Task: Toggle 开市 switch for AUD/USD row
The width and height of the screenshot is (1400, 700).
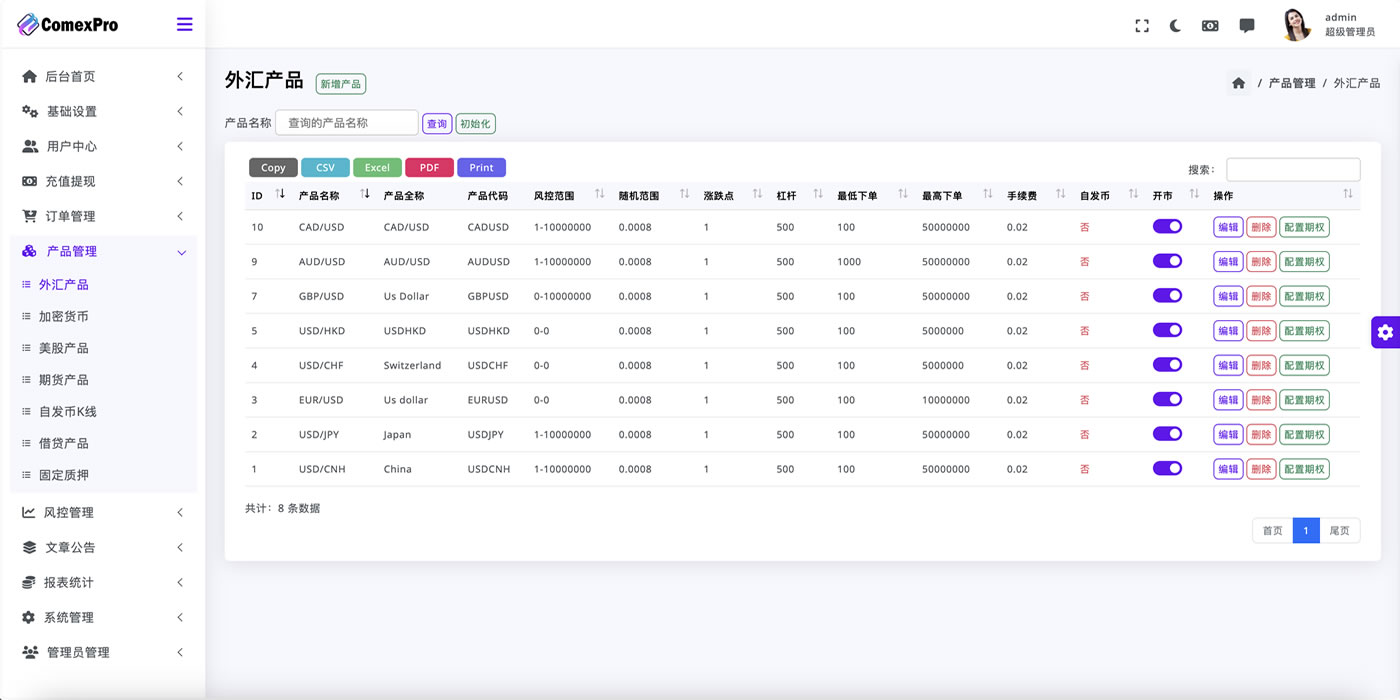Action: click(x=1167, y=261)
